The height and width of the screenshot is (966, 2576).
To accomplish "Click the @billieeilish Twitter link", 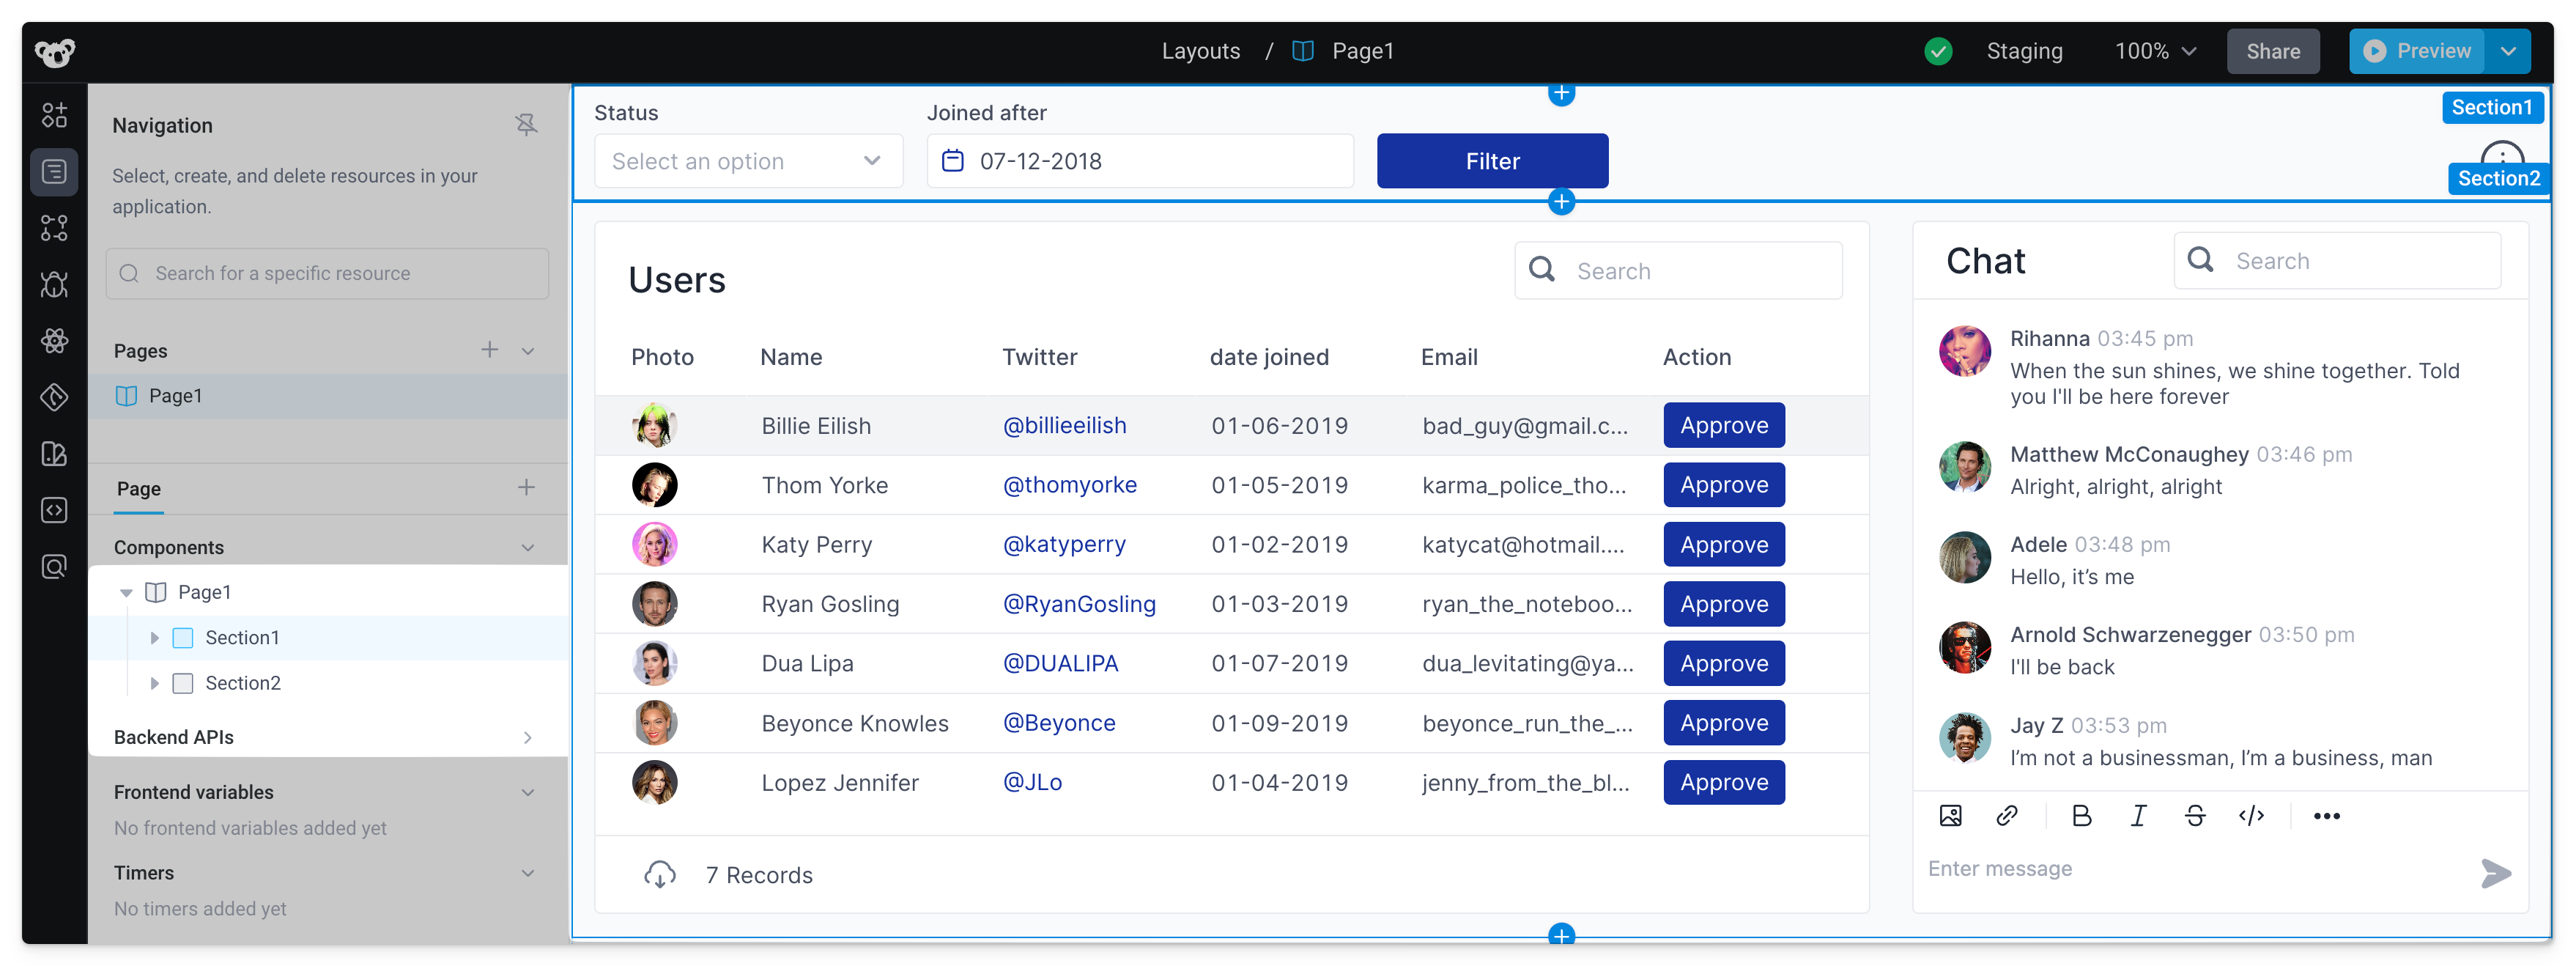I will [1064, 426].
